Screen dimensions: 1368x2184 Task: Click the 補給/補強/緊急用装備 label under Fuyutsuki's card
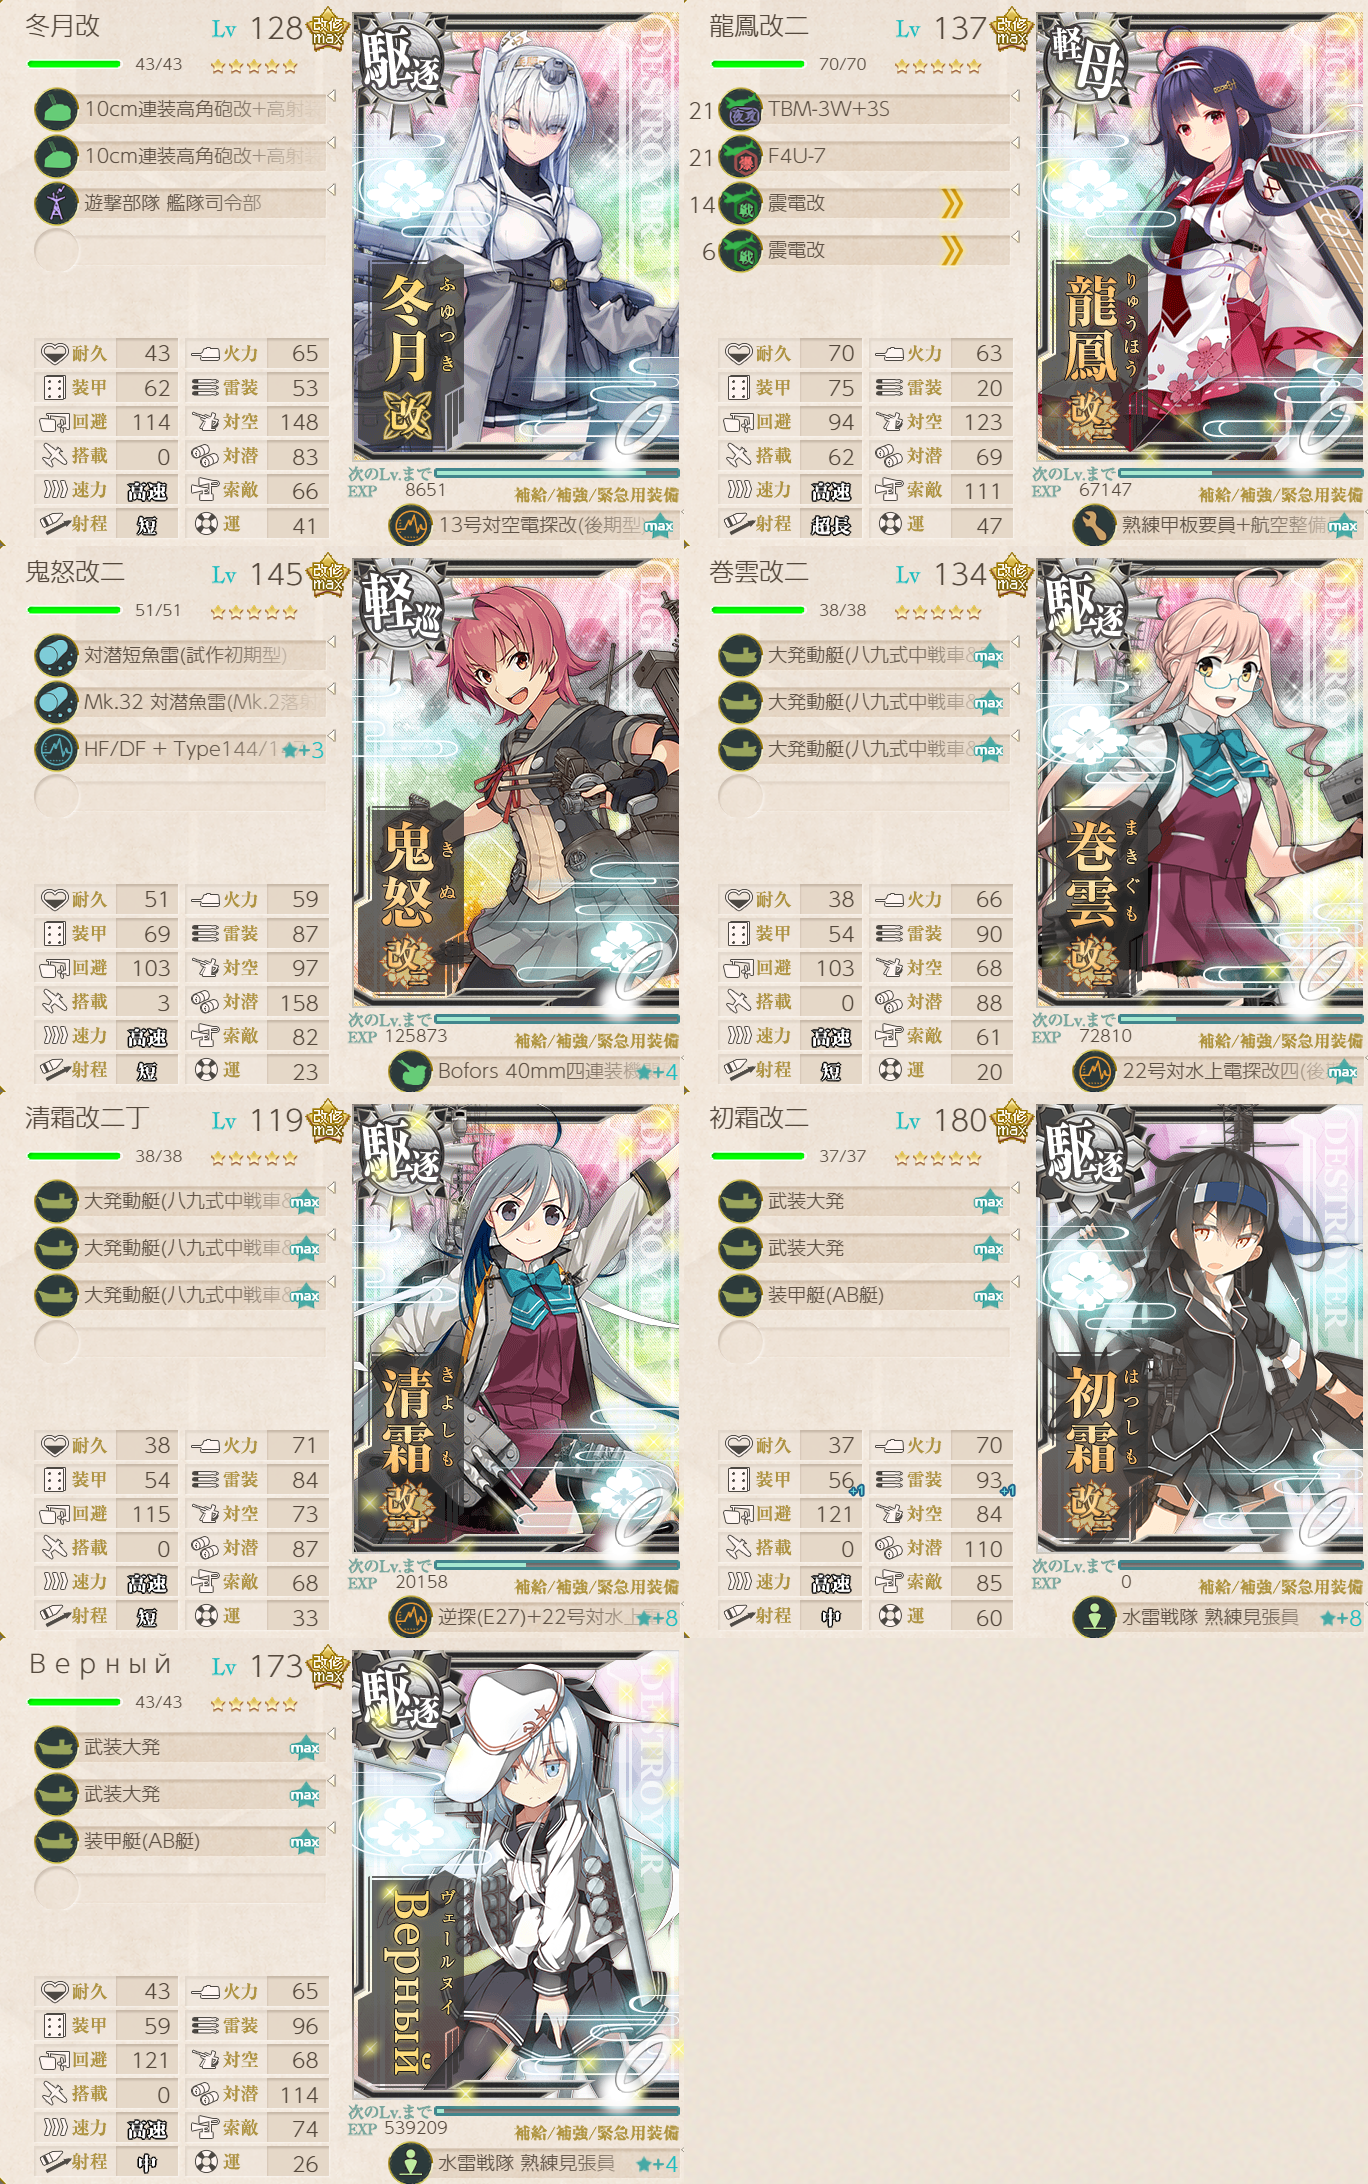(x=596, y=494)
